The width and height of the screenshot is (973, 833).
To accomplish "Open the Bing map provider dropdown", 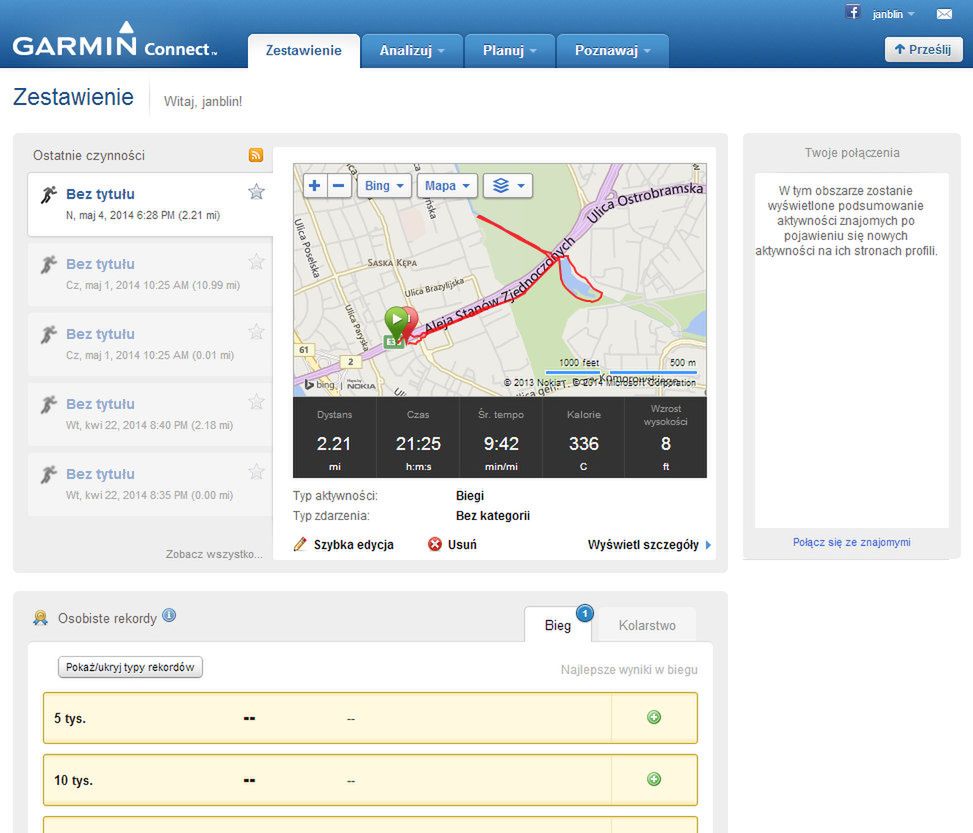I will point(384,186).
